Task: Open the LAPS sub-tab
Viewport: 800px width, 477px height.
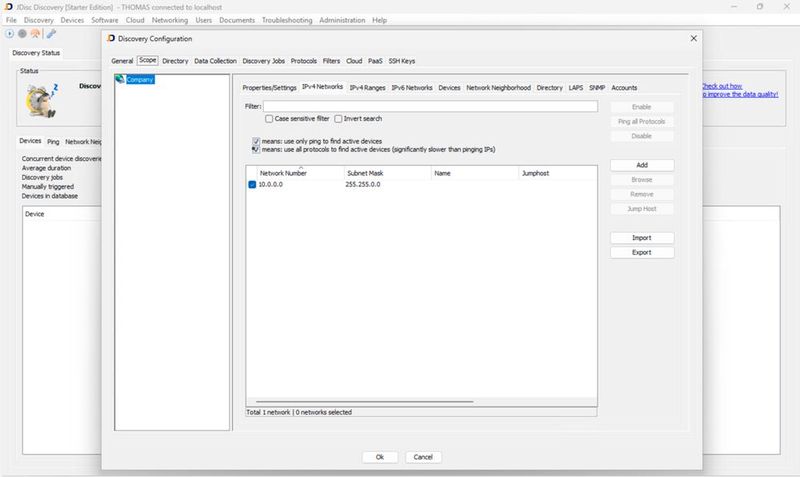Action: coord(576,88)
